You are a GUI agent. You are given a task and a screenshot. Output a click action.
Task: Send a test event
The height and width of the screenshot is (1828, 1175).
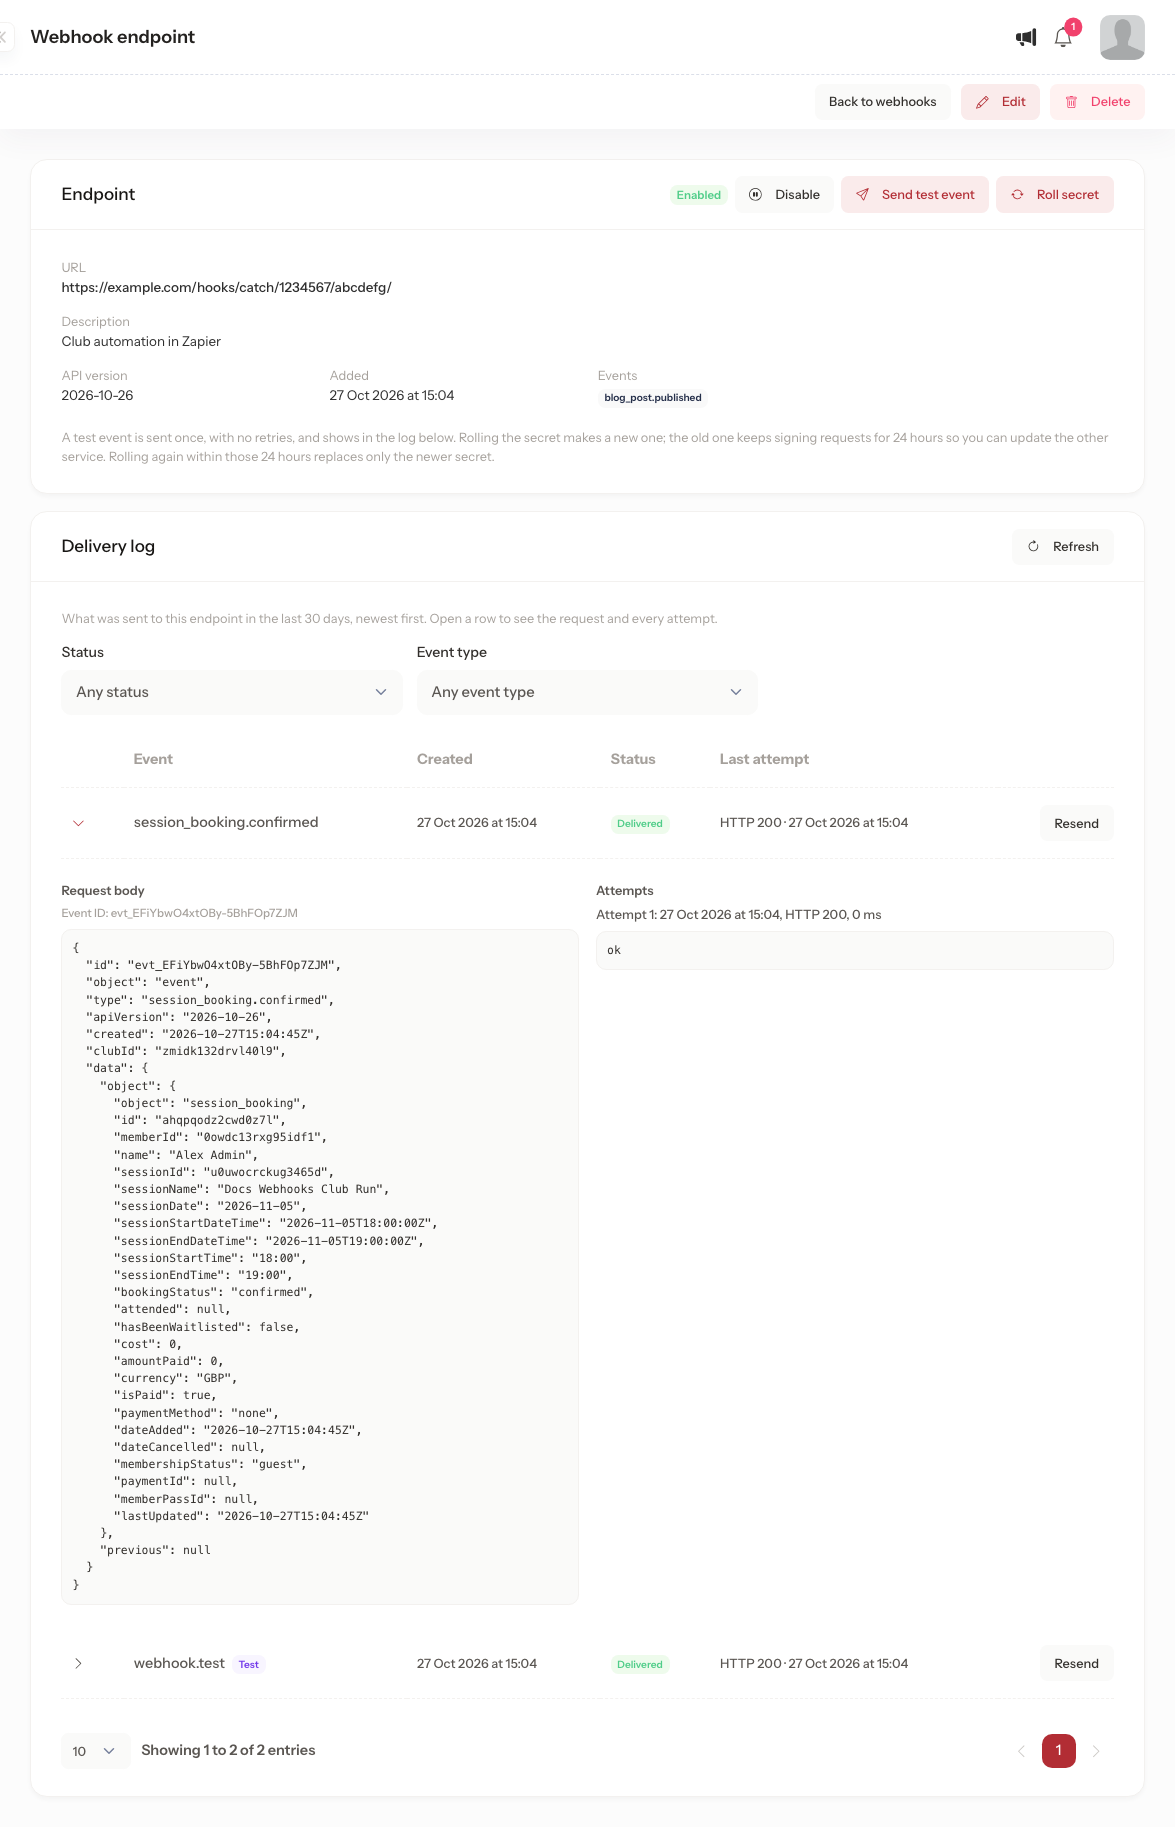[x=915, y=195]
